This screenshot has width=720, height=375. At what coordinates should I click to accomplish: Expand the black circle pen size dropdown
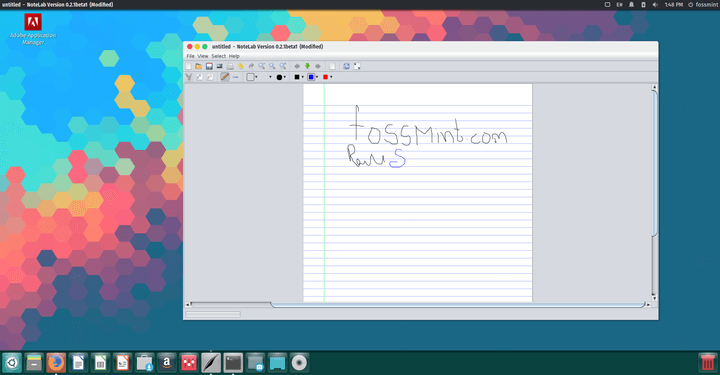coord(285,77)
